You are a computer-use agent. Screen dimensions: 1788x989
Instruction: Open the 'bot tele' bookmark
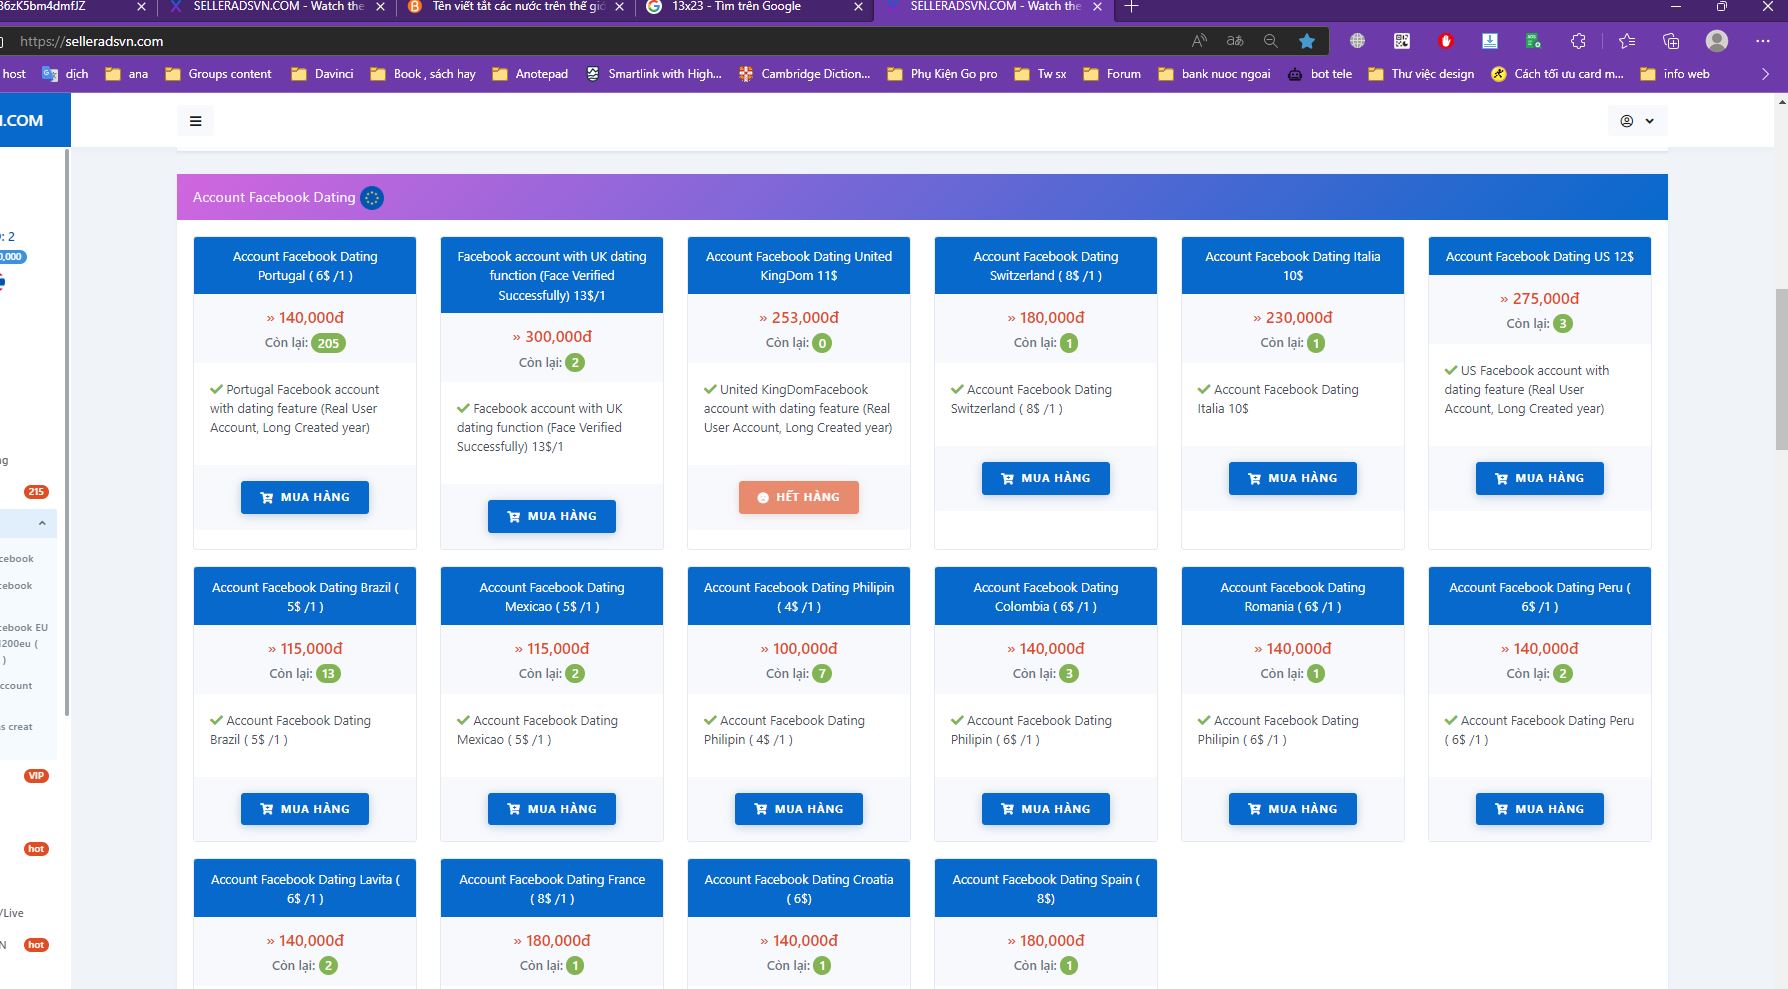(x=1319, y=74)
